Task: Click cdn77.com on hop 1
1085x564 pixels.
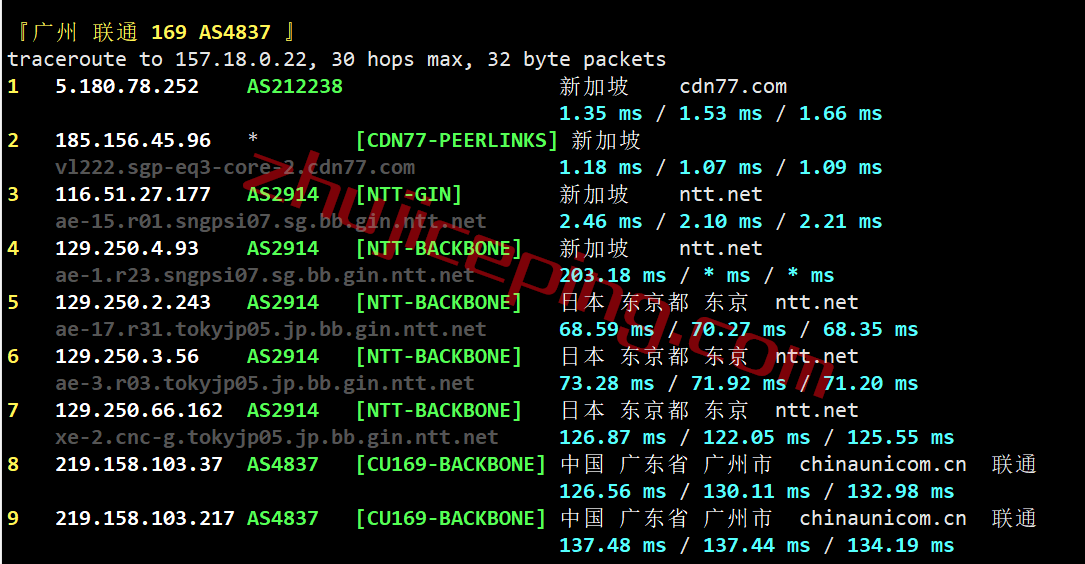Action: pos(733,87)
